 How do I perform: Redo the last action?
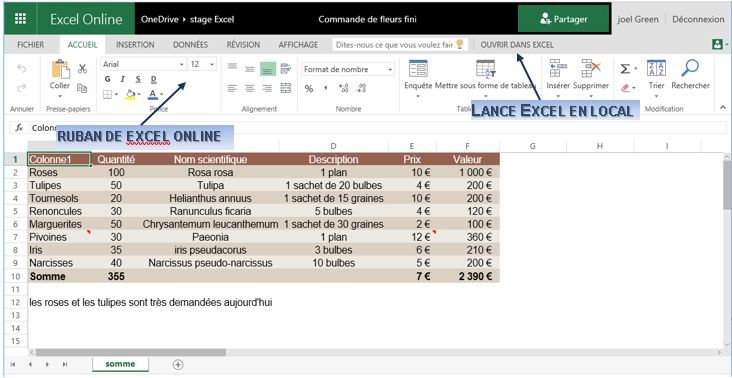click(21, 88)
